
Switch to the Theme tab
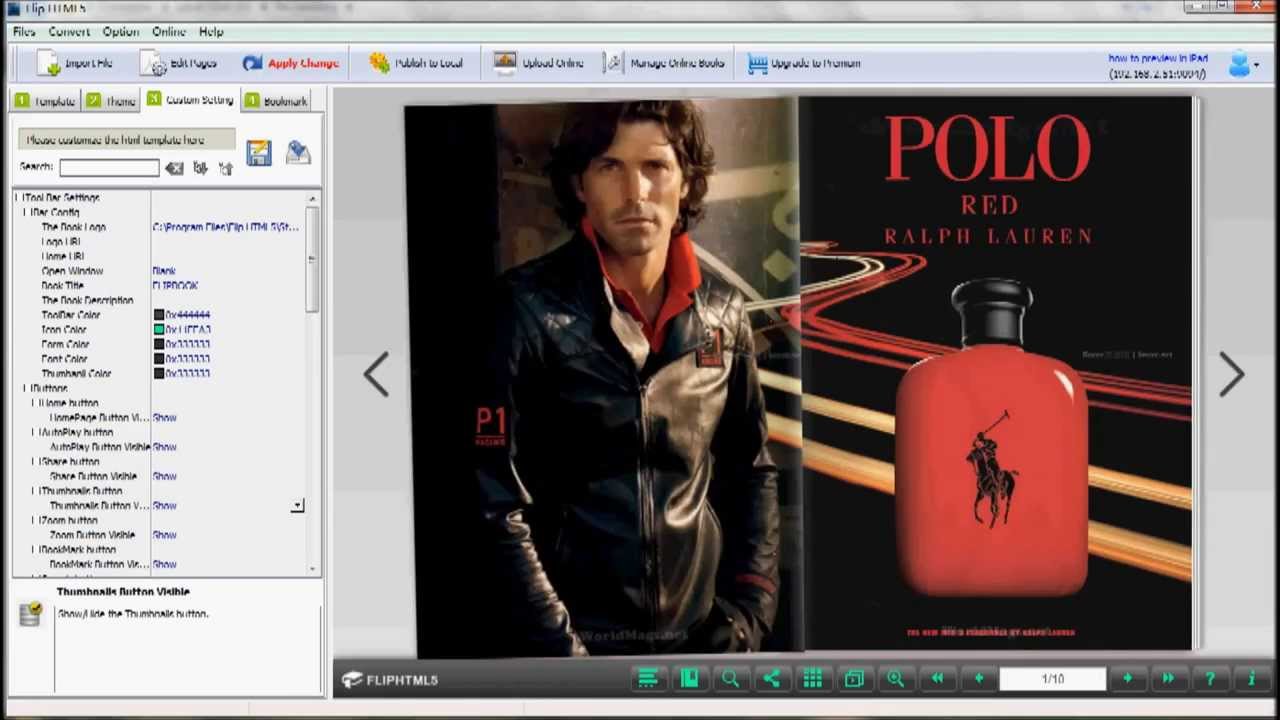point(111,101)
